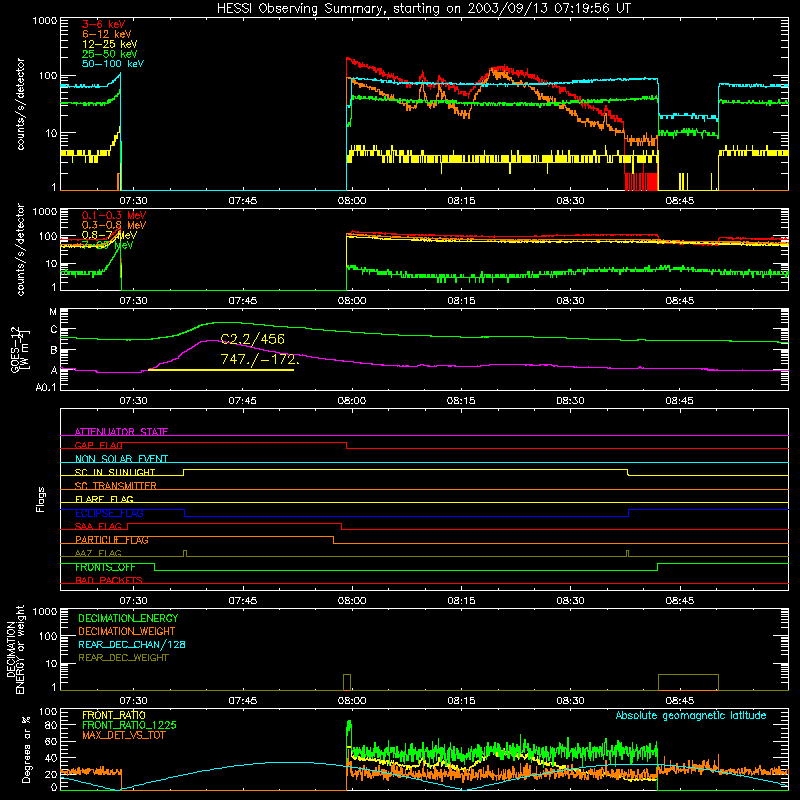Click the 08:45 tick label under top panel
The image size is (800, 800).
(680, 201)
